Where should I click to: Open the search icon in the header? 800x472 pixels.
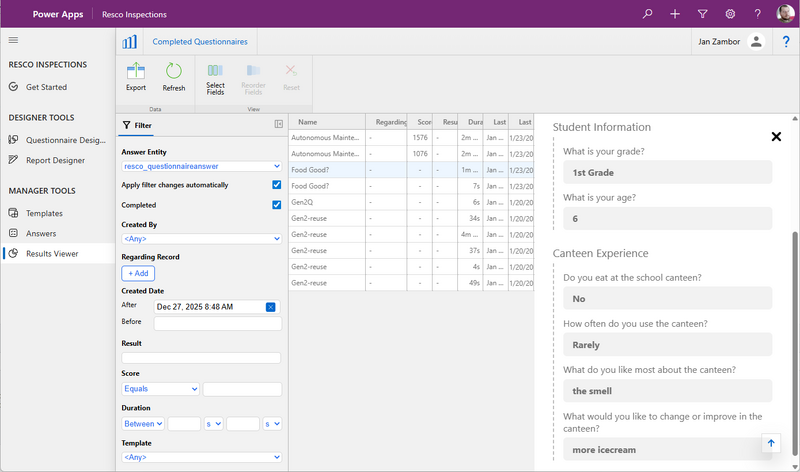click(x=648, y=14)
